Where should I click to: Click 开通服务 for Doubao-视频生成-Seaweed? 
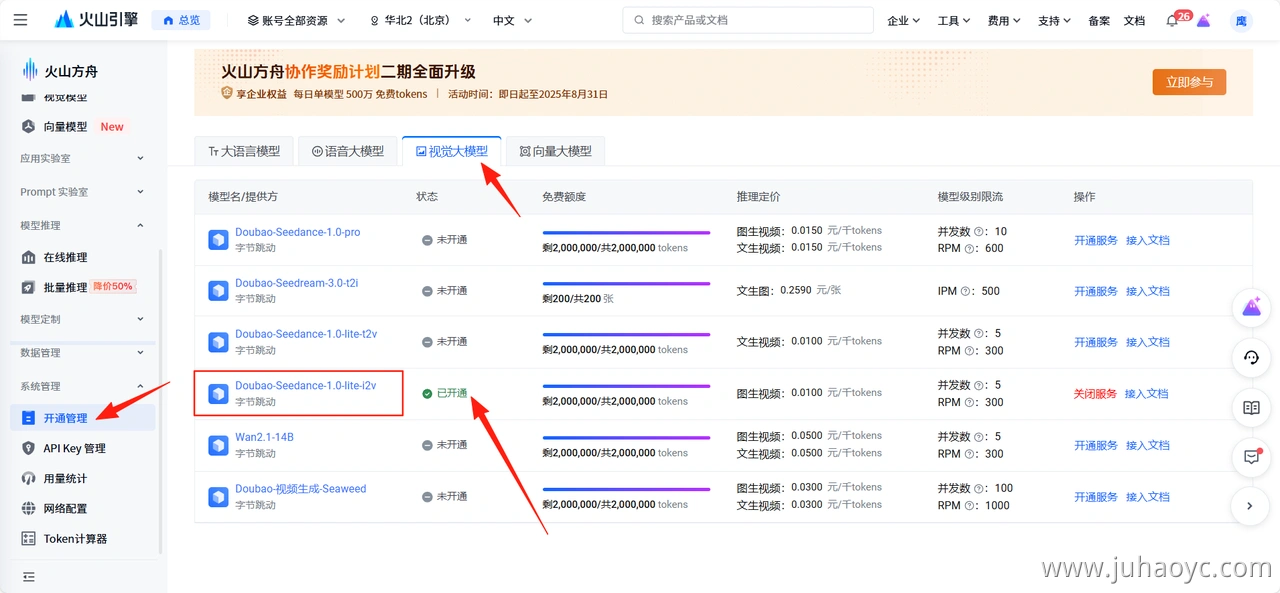tap(1096, 497)
